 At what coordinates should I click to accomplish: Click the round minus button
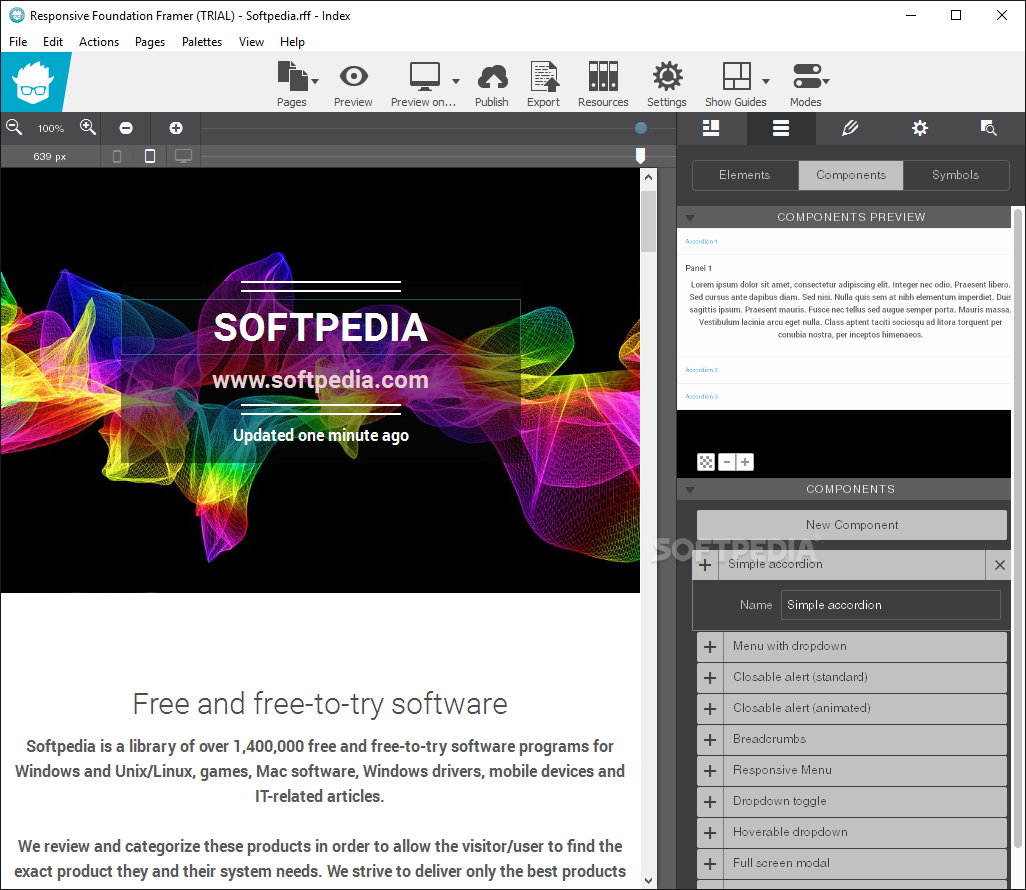pos(126,128)
